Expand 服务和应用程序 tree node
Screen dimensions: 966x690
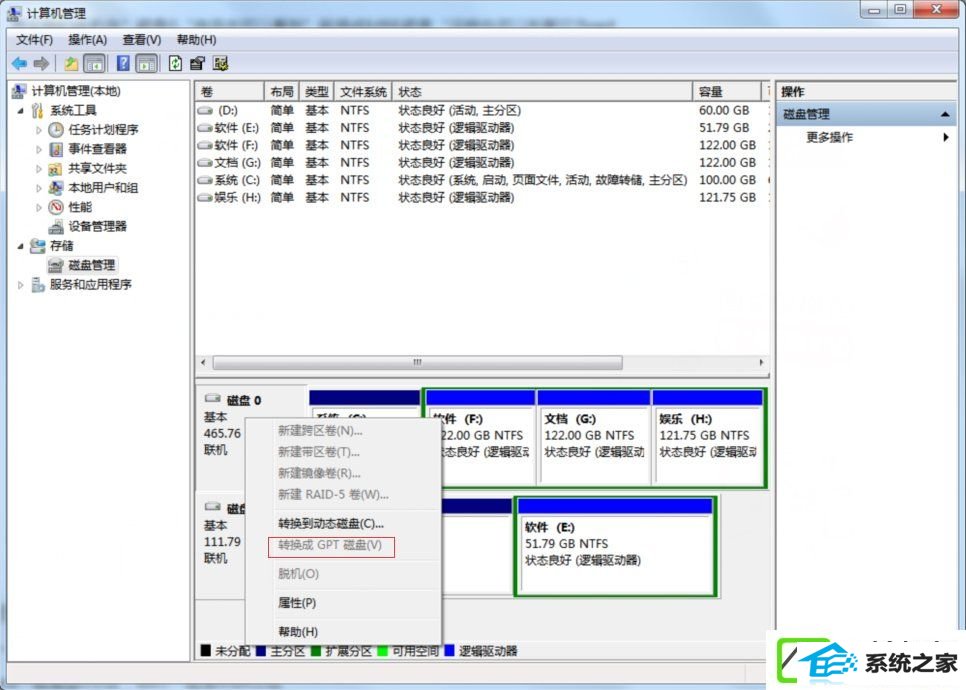pos(22,285)
